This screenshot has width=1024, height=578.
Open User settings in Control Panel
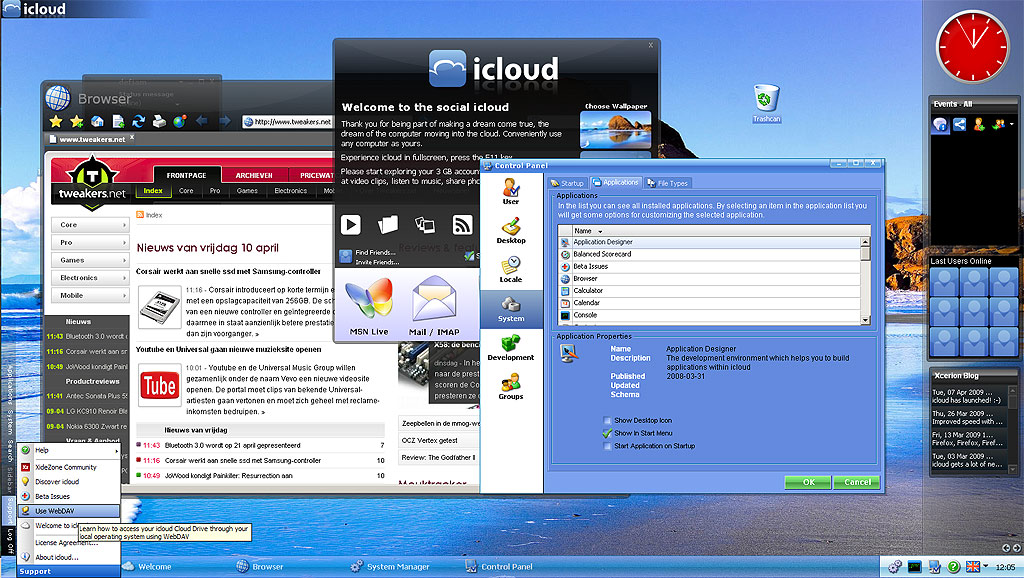(511, 190)
